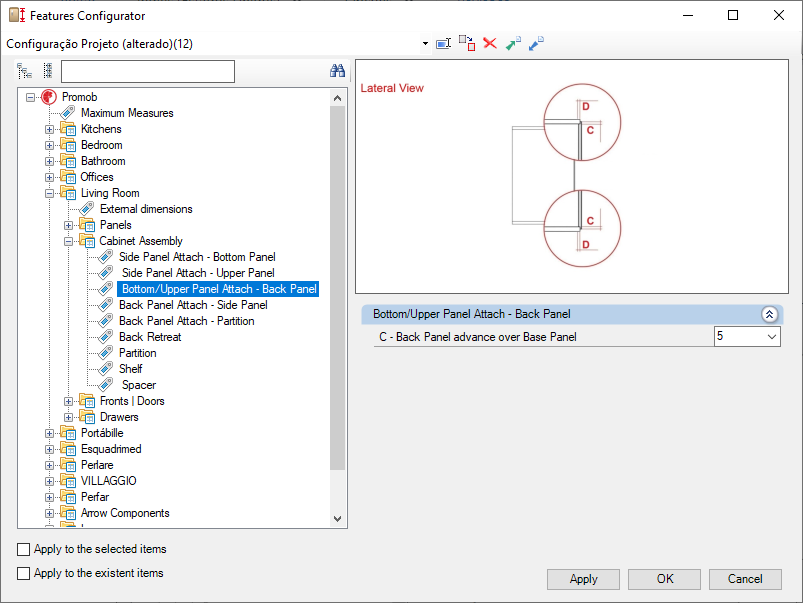This screenshot has height=603, width=803.
Task: Click the tag icon beside Back Retreat
Action: point(106,337)
